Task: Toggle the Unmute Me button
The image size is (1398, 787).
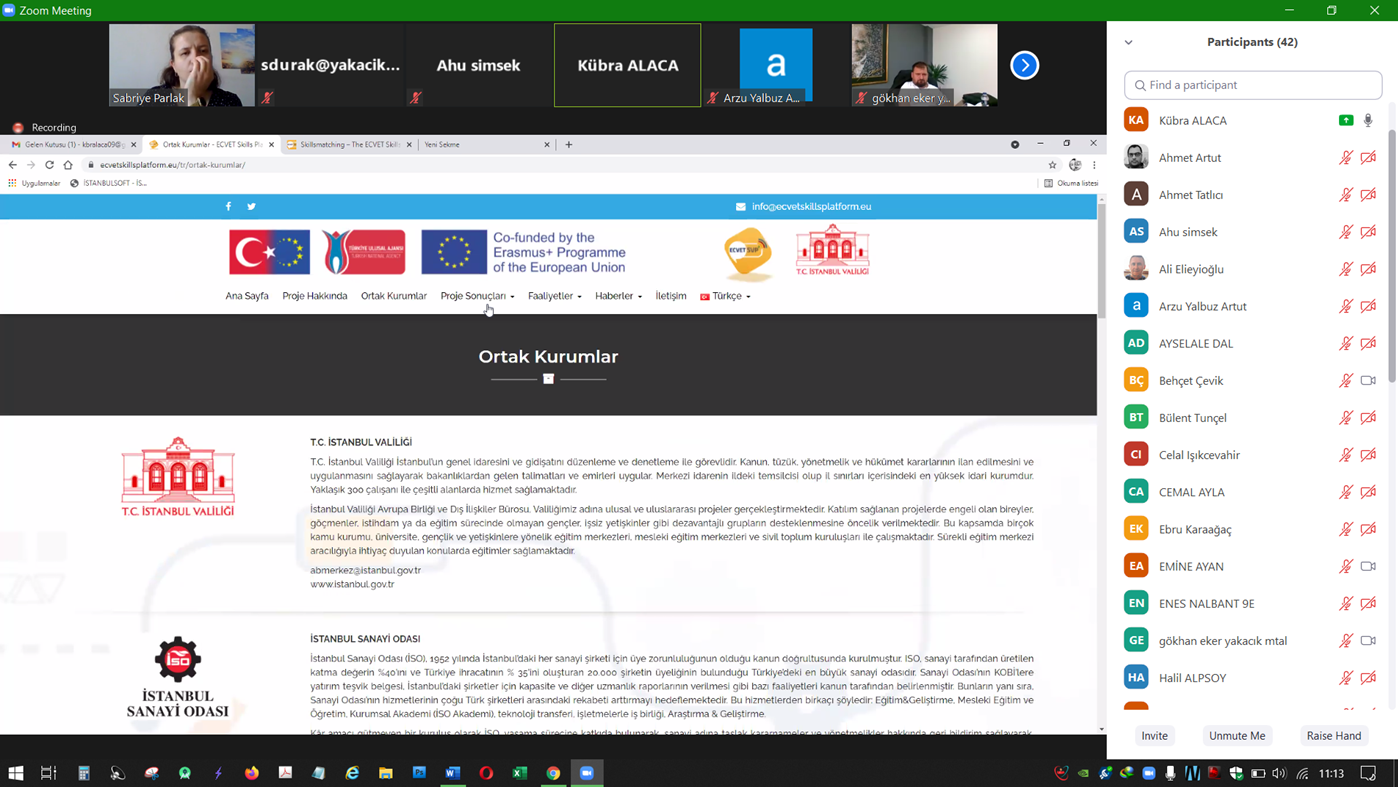Action: point(1237,735)
